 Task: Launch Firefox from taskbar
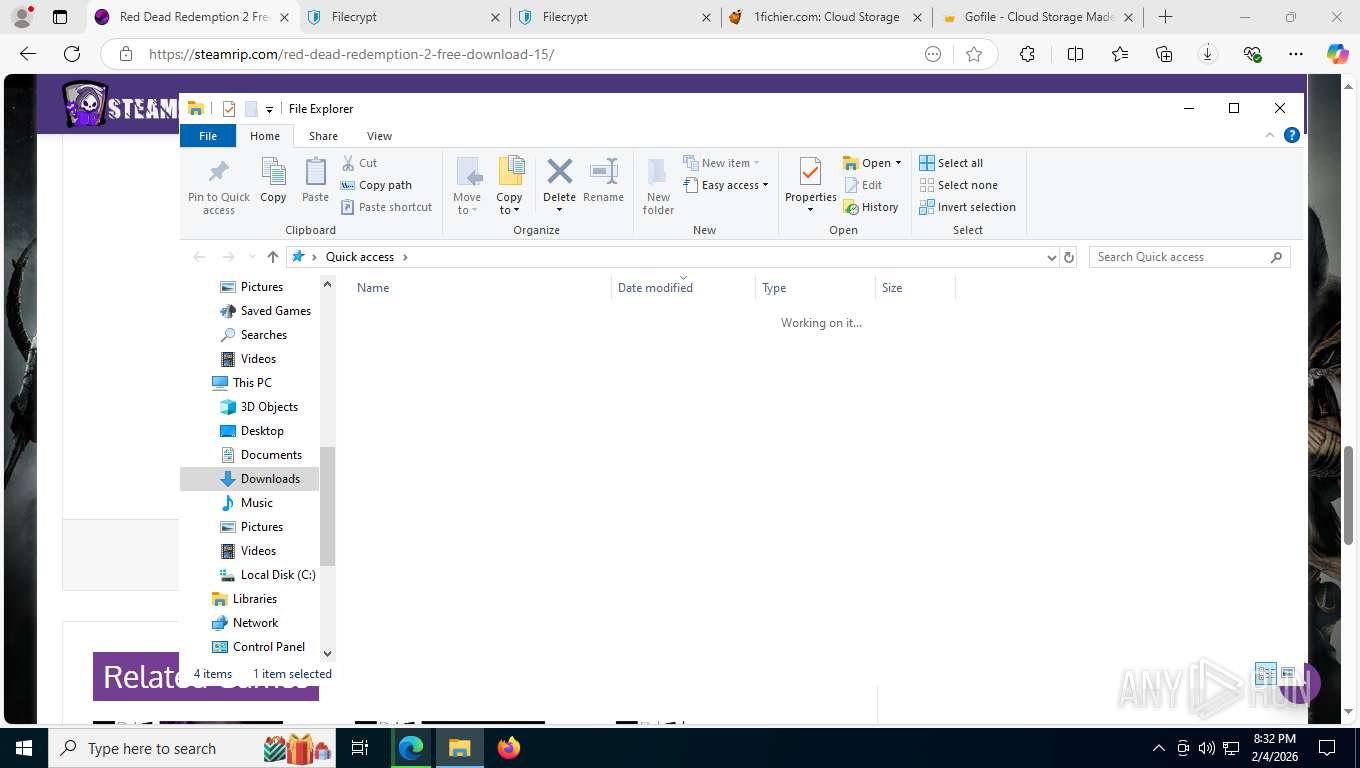tap(509, 748)
